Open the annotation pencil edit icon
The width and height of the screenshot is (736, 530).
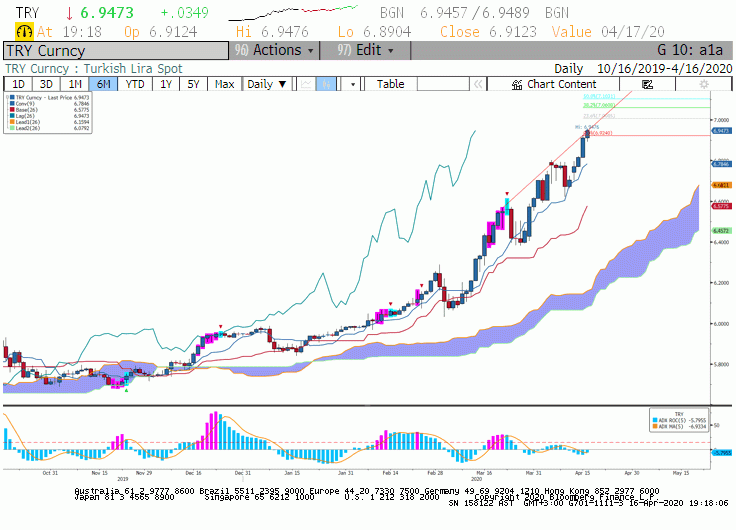coord(647,84)
